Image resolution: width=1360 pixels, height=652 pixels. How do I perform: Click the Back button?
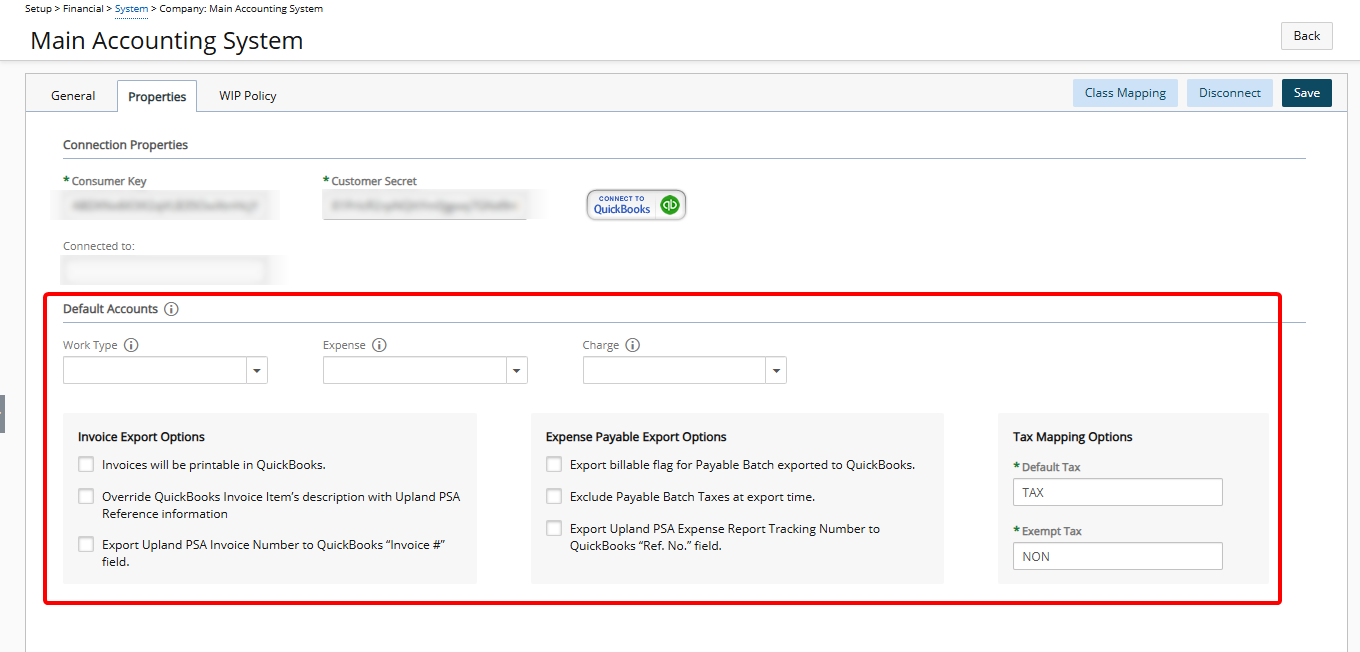1307,36
